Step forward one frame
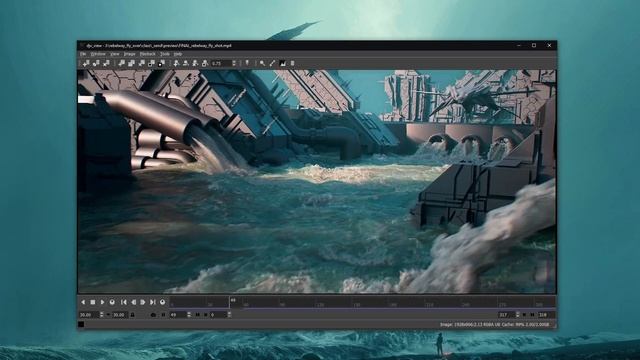Image resolution: width=640 pixels, height=360 pixels. [x=143, y=302]
